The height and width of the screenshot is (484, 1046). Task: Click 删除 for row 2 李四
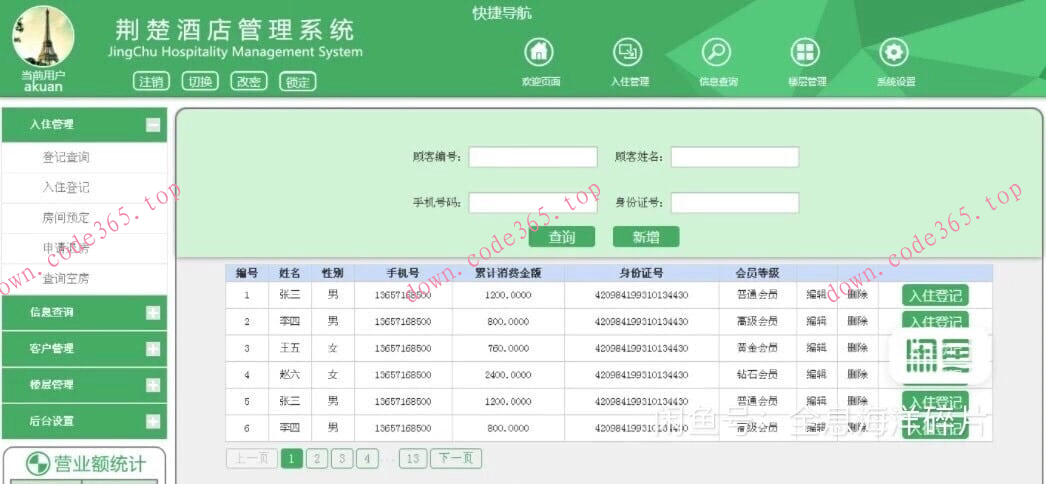857,321
